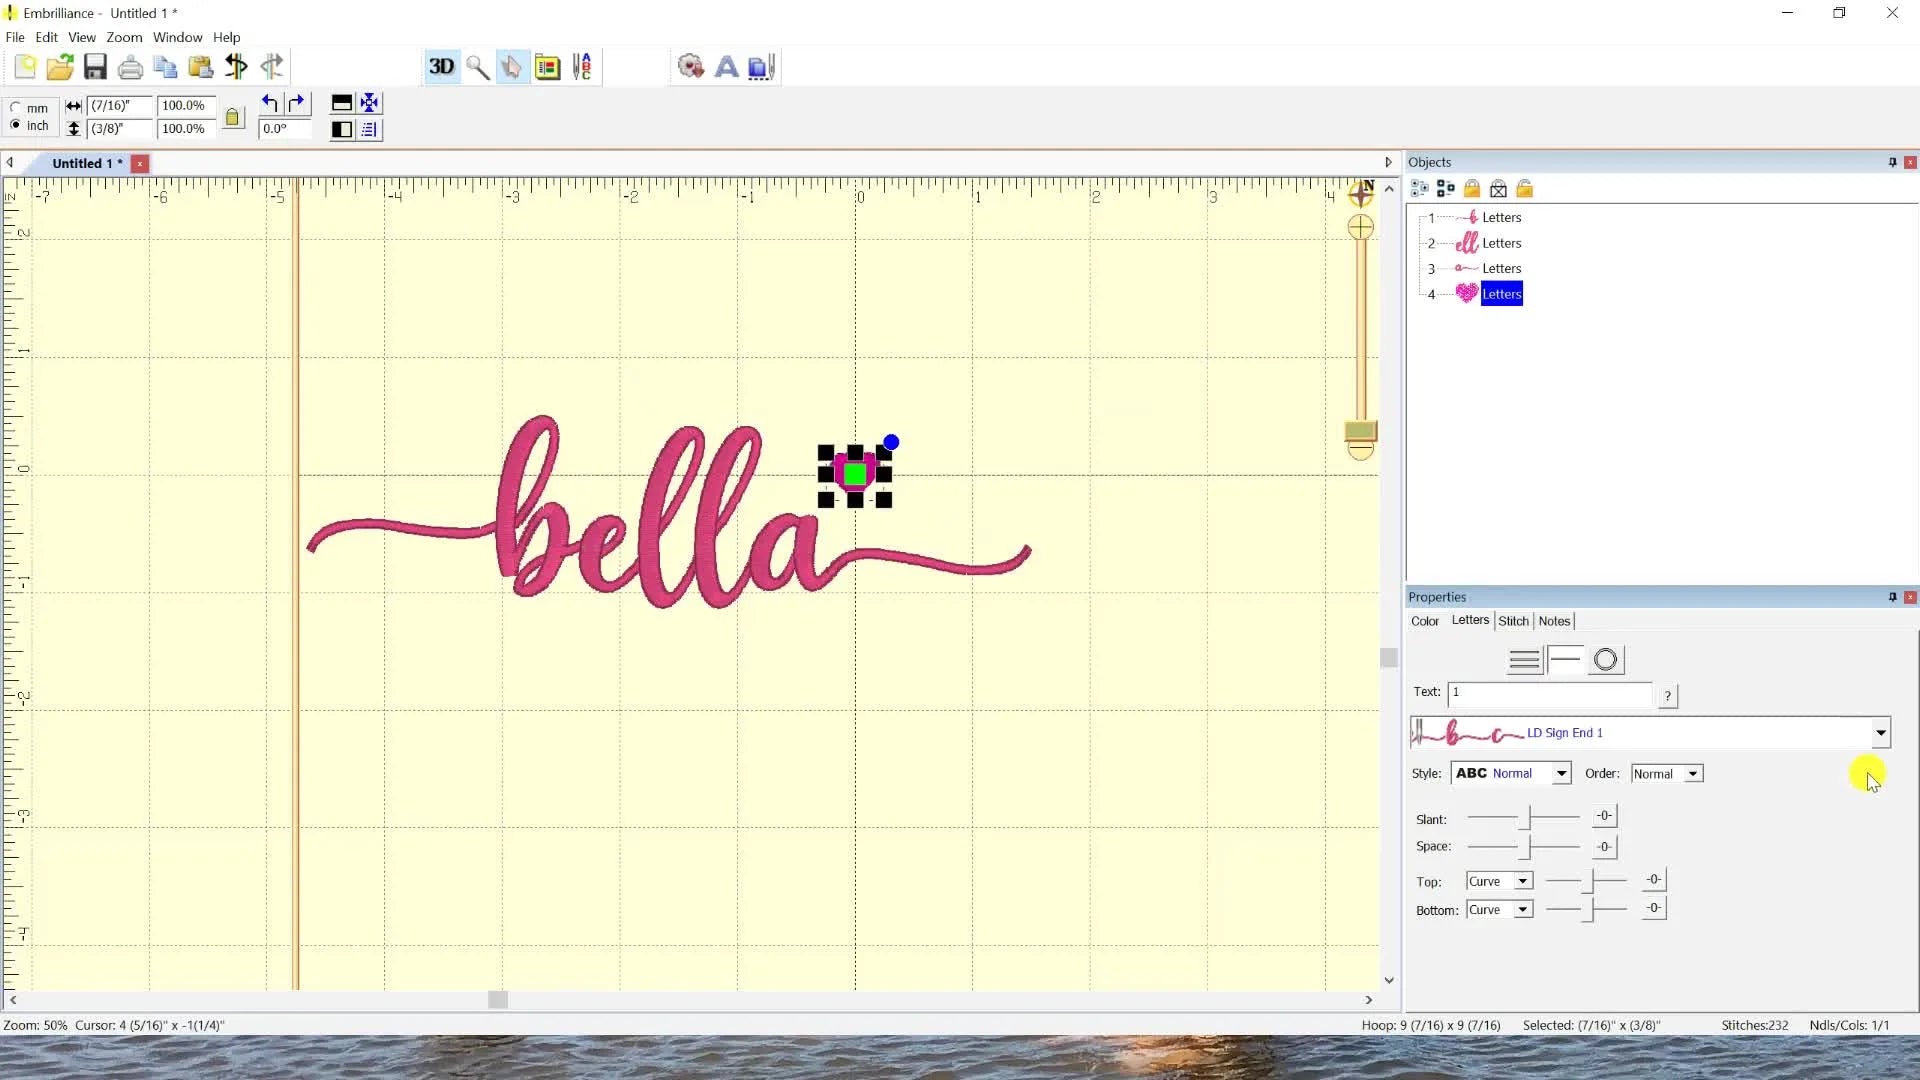Select the Paste icon
The width and height of the screenshot is (1920, 1080).
(200, 66)
